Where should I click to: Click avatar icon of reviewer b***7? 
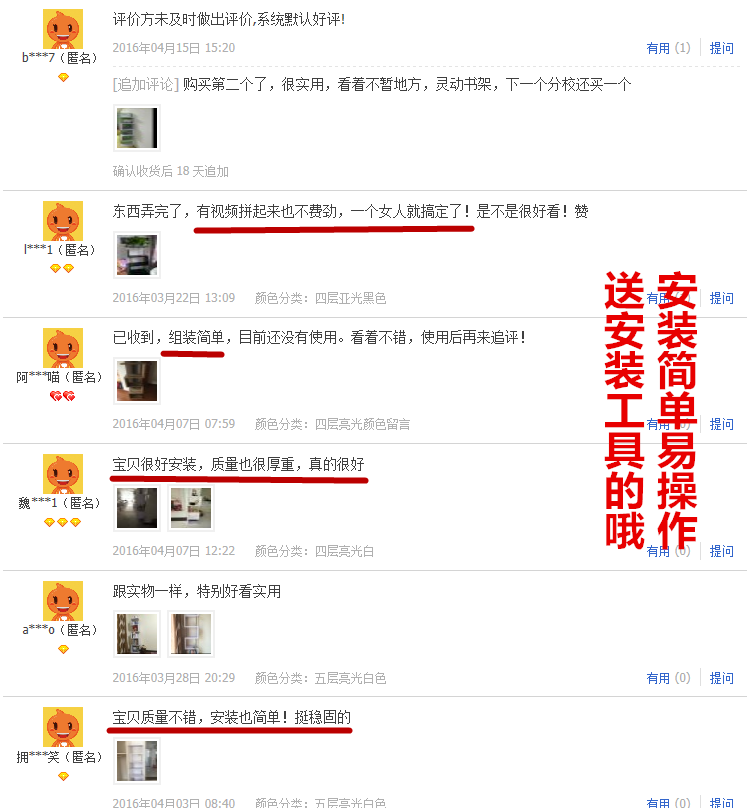click(x=63, y=29)
